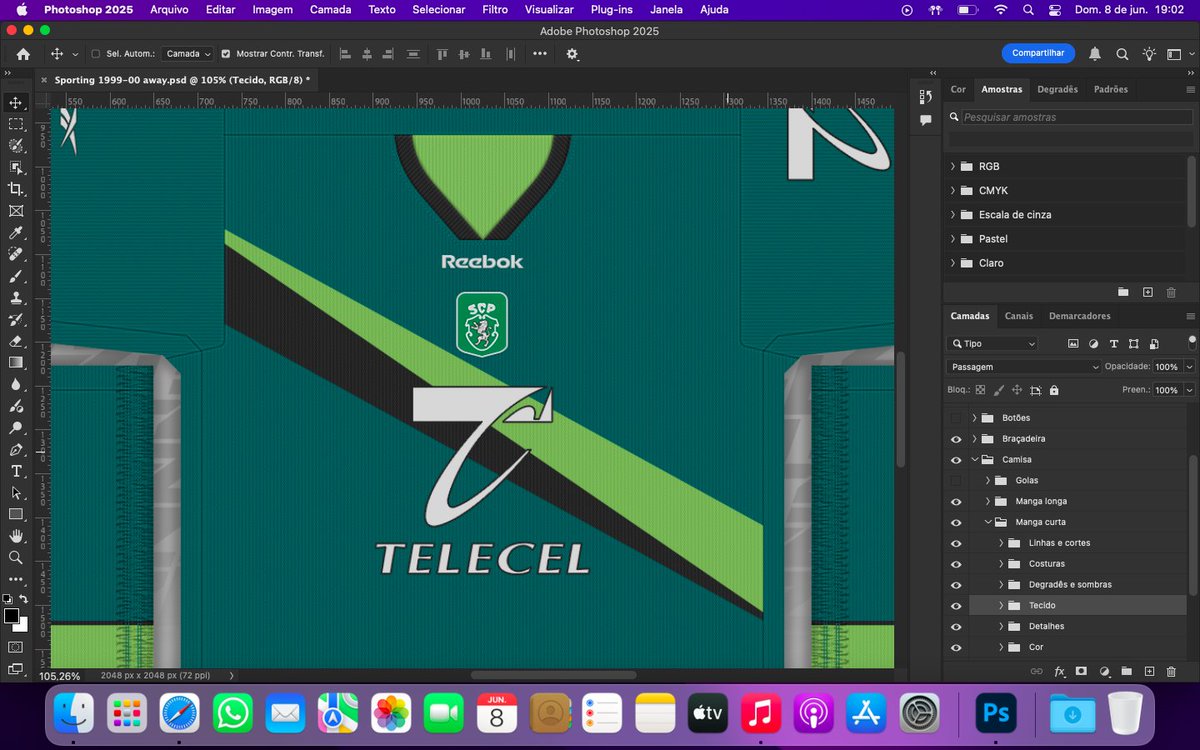1200x750 pixels.
Task: Select the Horizontal Type tool
Action: pyautogui.click(x=16, y=471)
